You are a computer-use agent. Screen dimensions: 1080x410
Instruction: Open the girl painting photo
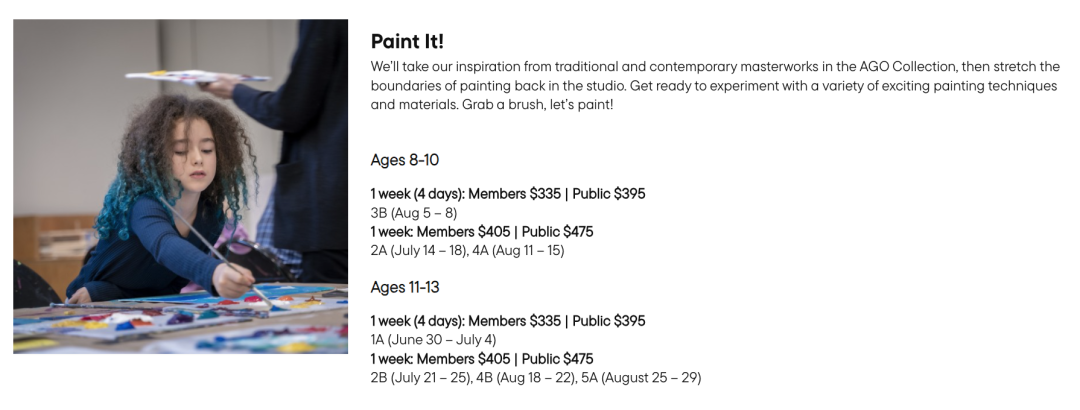coord(180,186)
